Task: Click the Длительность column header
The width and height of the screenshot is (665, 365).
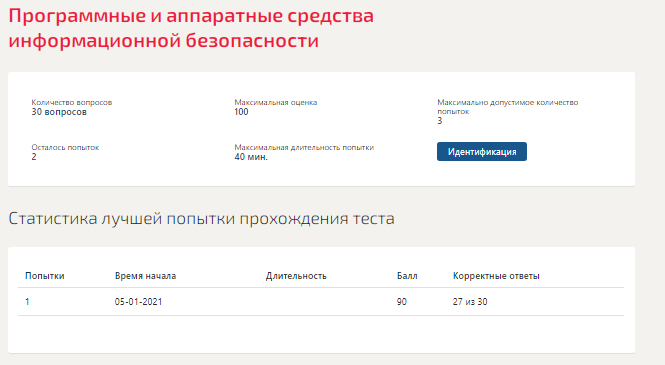Action: pyautogui.click(x=296, y=276)
